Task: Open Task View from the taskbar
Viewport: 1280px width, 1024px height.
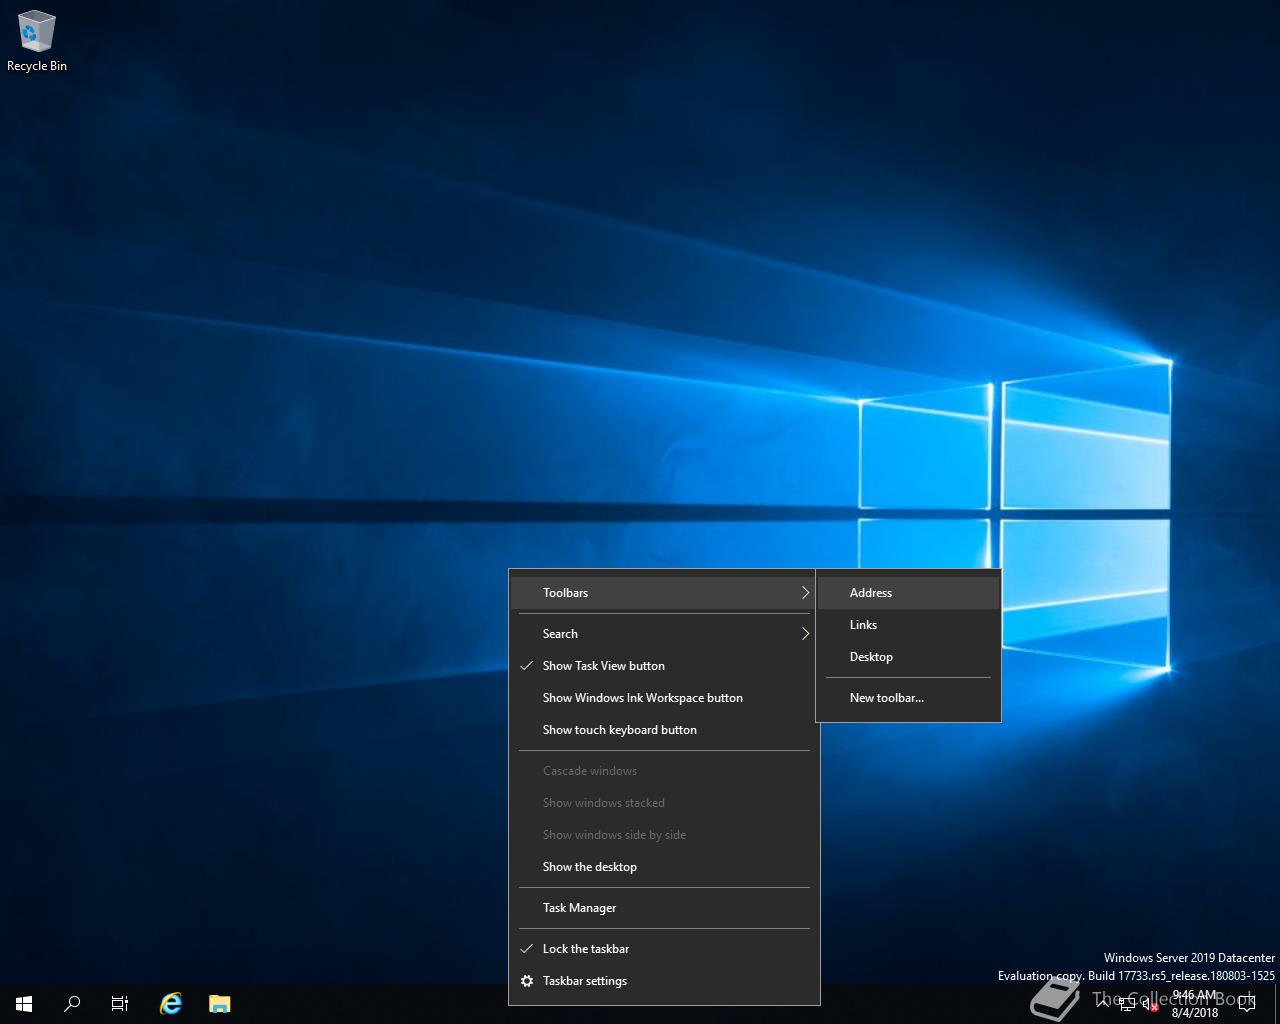Action: click(x=120, y=1003)
